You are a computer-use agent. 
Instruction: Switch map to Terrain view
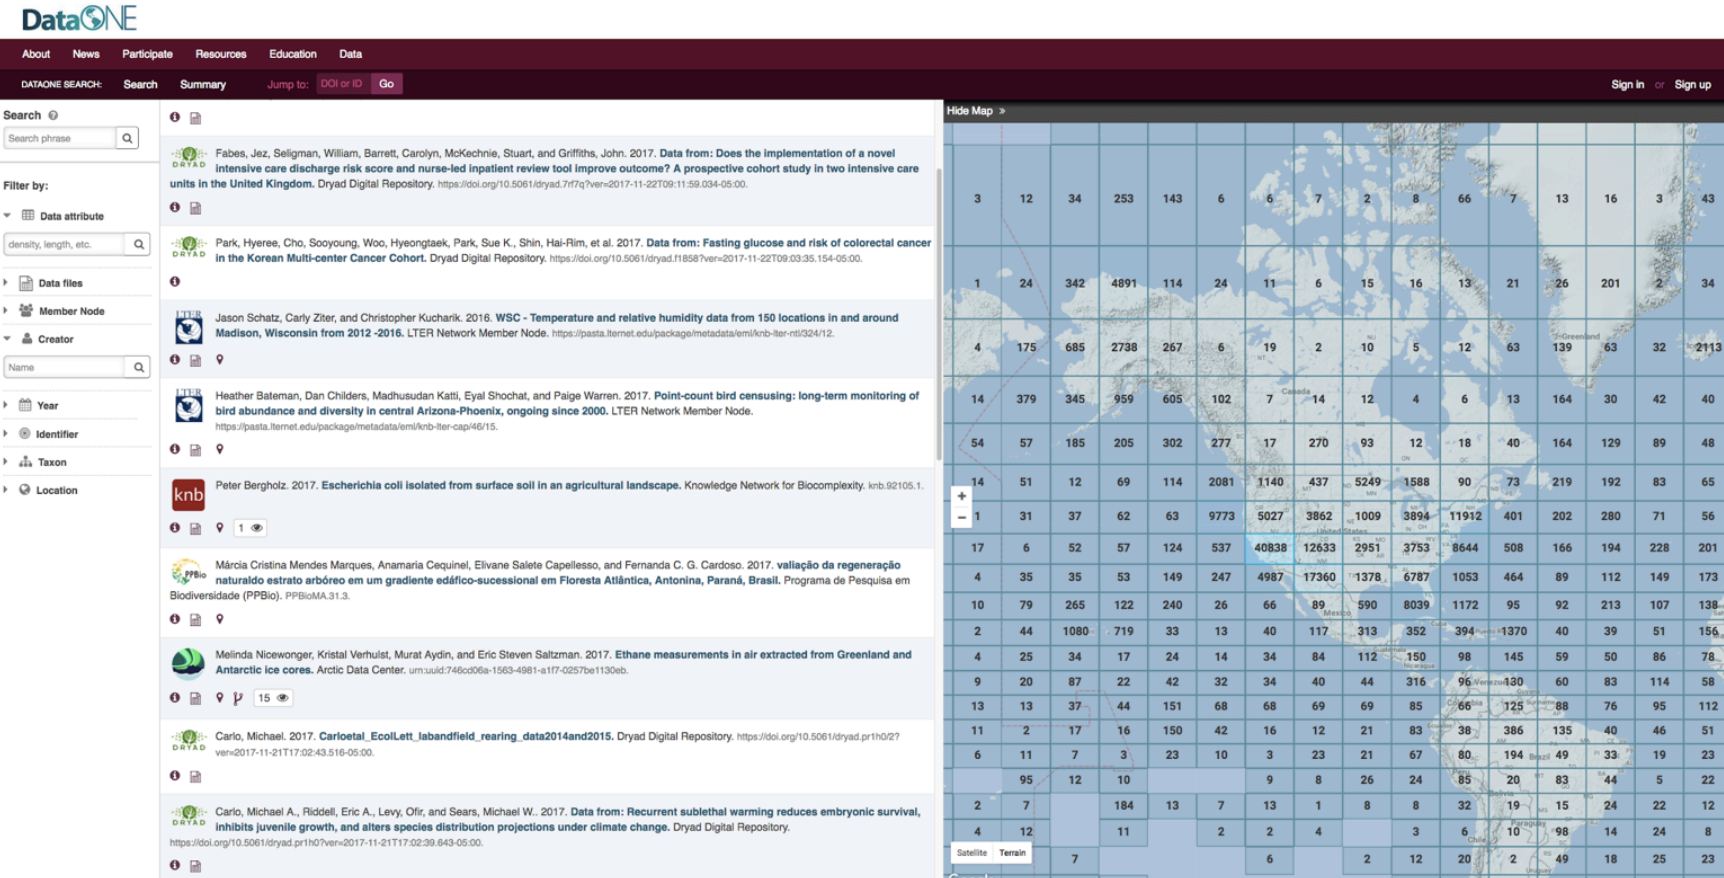point(1012,853)
